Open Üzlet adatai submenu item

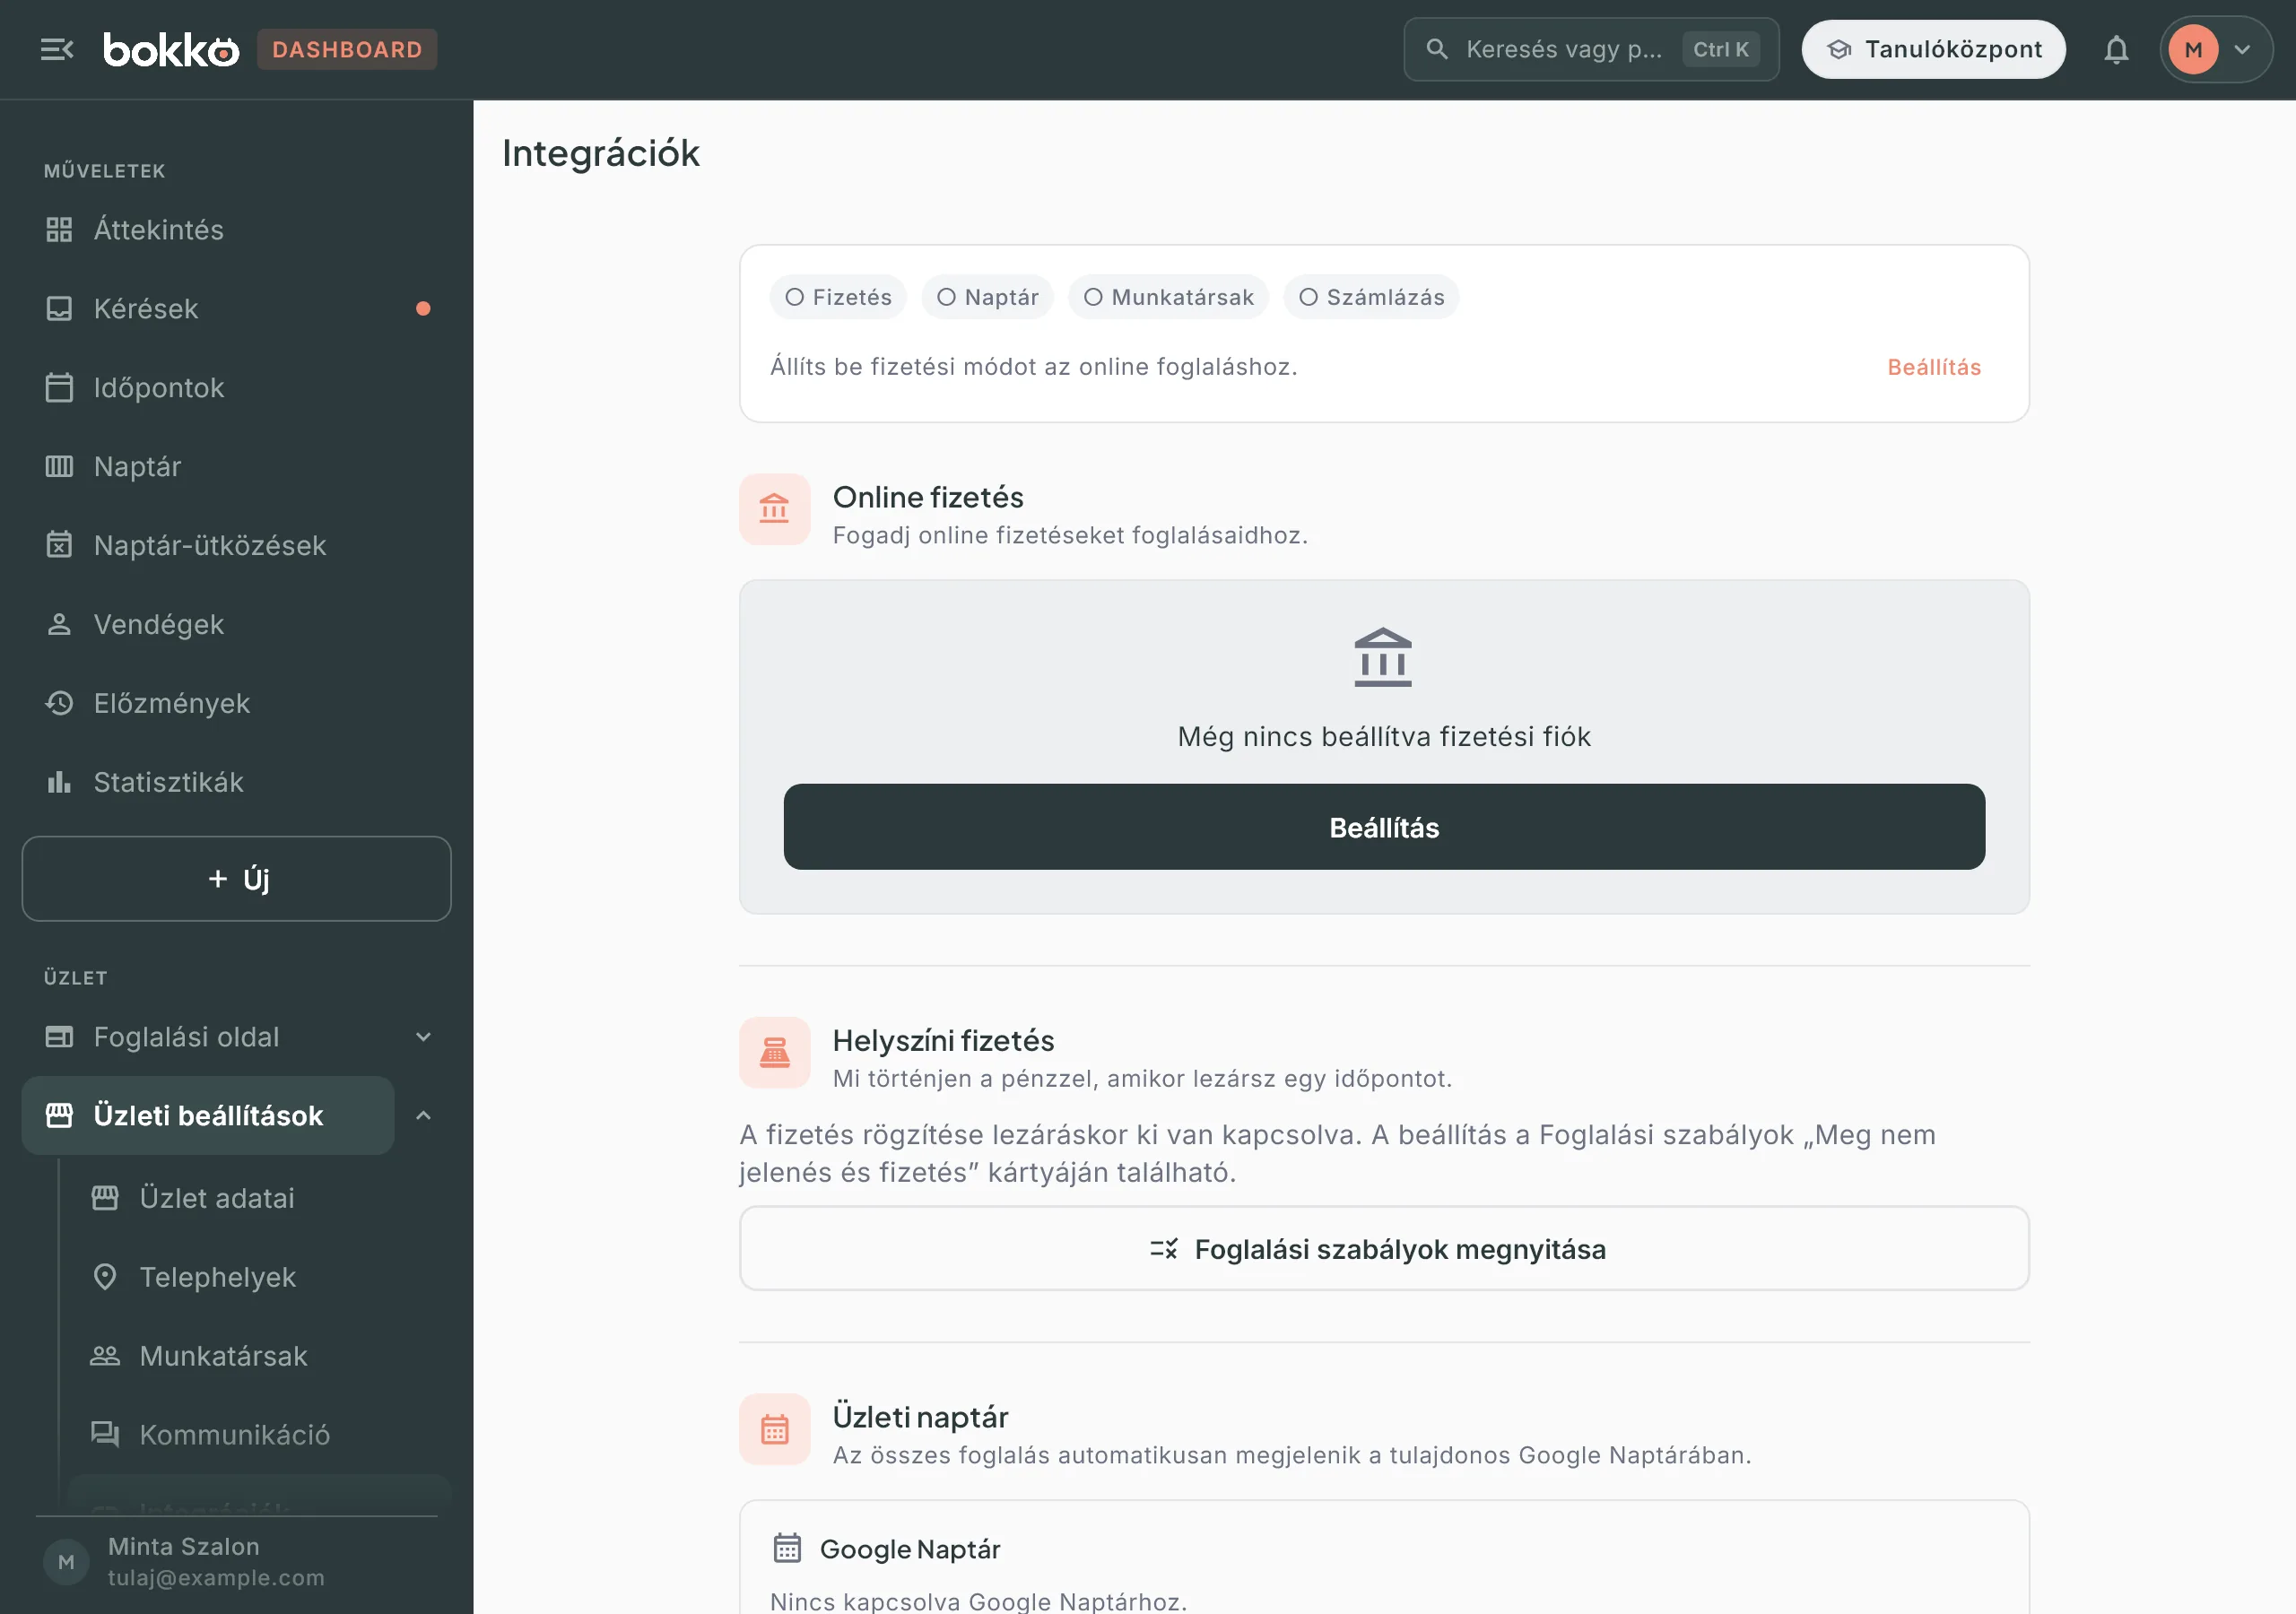coord(258,1198)
